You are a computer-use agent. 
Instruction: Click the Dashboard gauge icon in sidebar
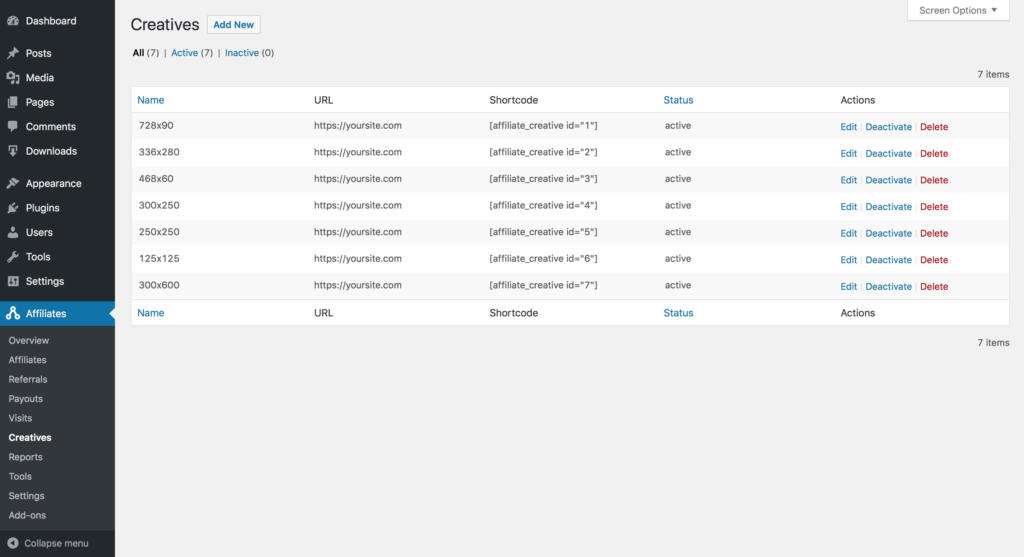(12, 21)
